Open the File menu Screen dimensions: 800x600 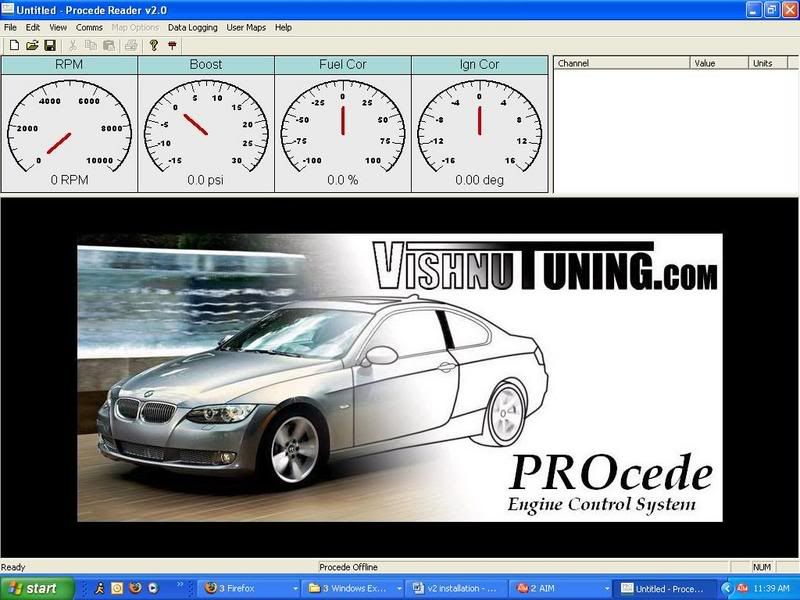pyautogui.click(x=10, y=28)
